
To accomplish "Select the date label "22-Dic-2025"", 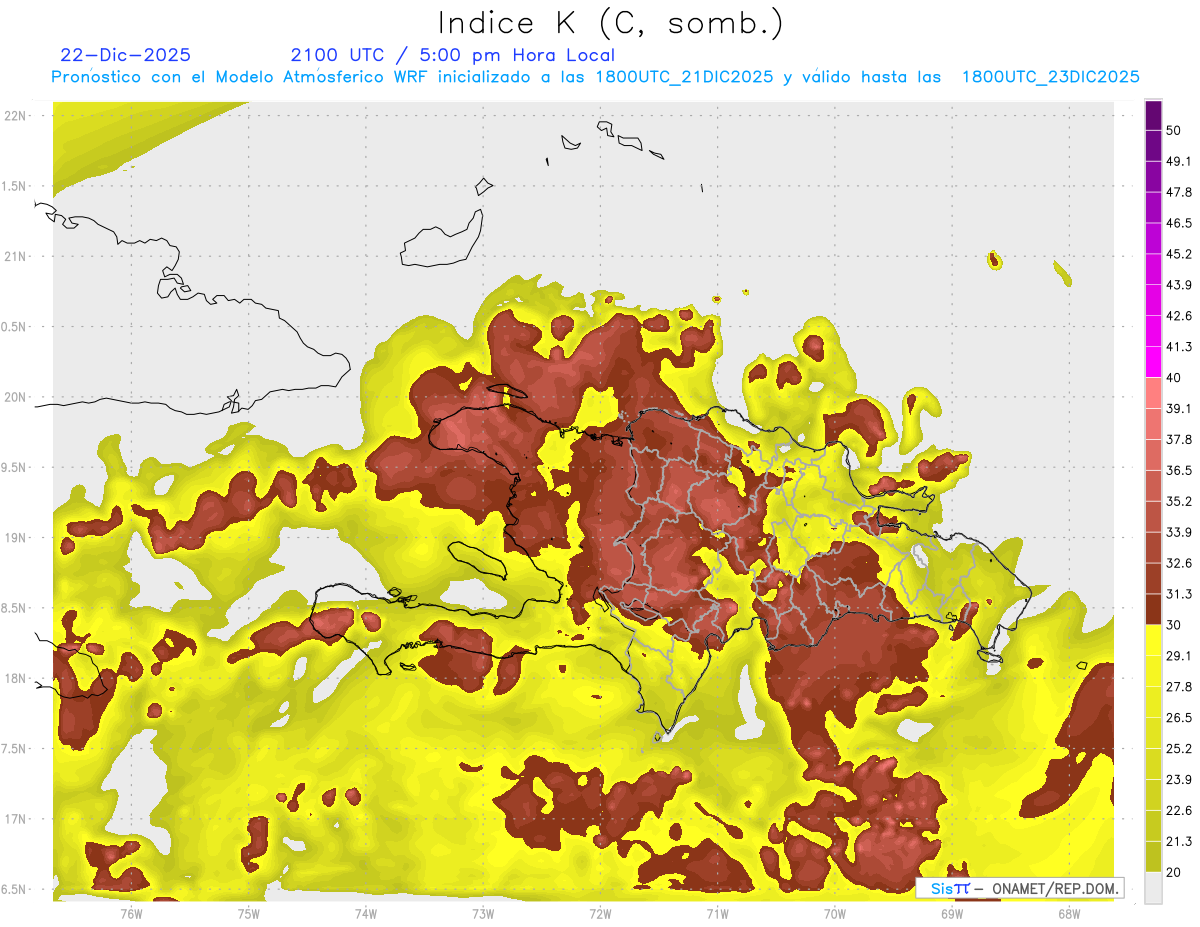I will coord(126,55).
